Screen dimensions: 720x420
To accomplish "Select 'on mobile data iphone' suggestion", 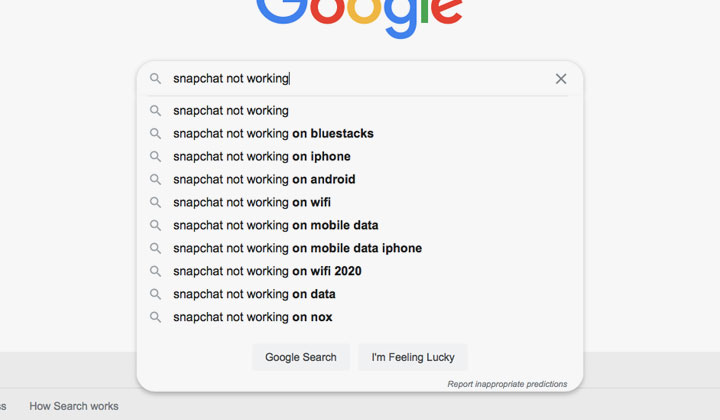I will point(360,248).
